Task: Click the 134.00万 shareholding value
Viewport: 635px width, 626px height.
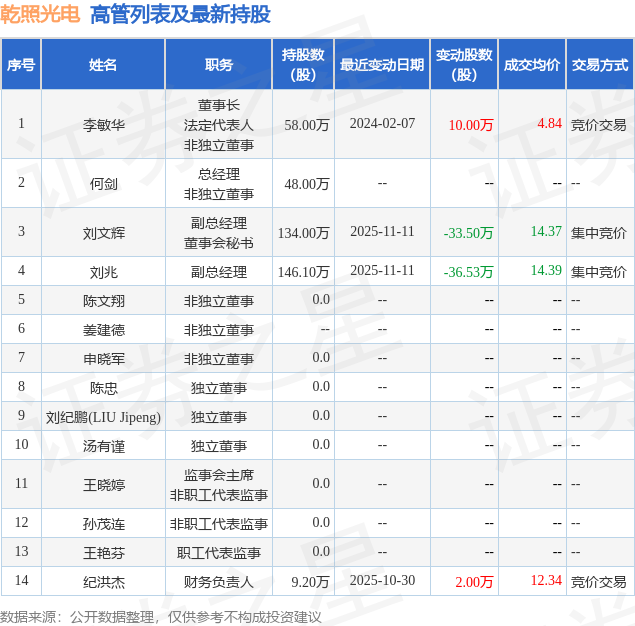Action: (303, 233)
